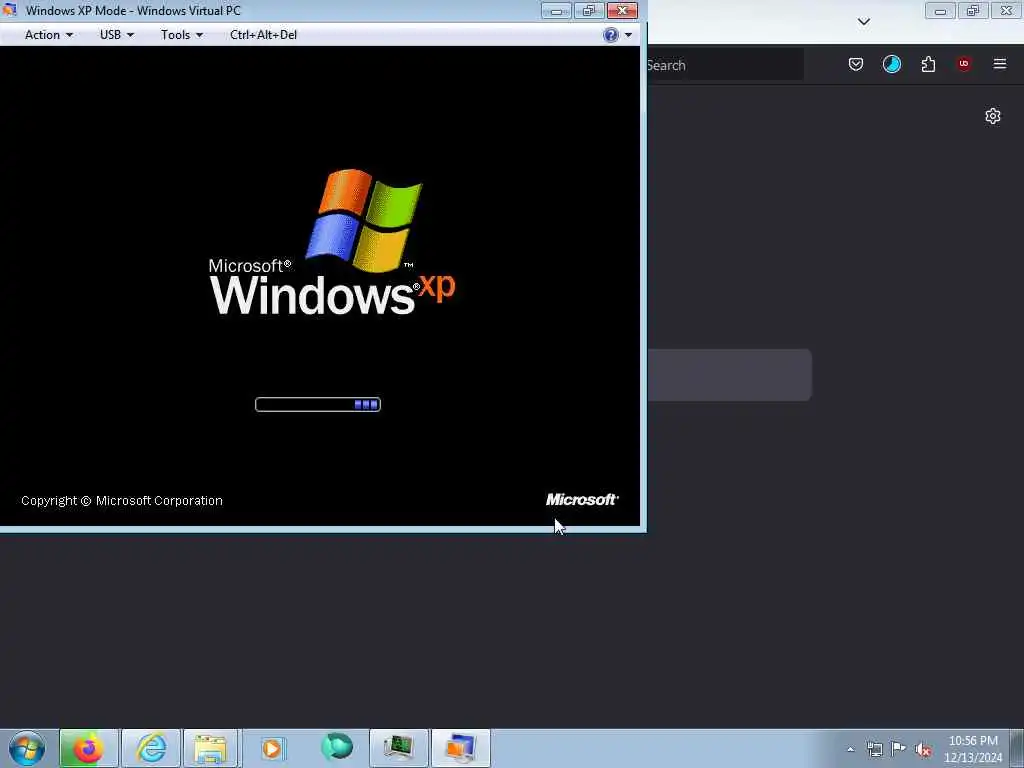1024x768 pixels.
Task: Minimize the Windows XP Mode window
Action: pyautogui.click(x=556, y=10)
